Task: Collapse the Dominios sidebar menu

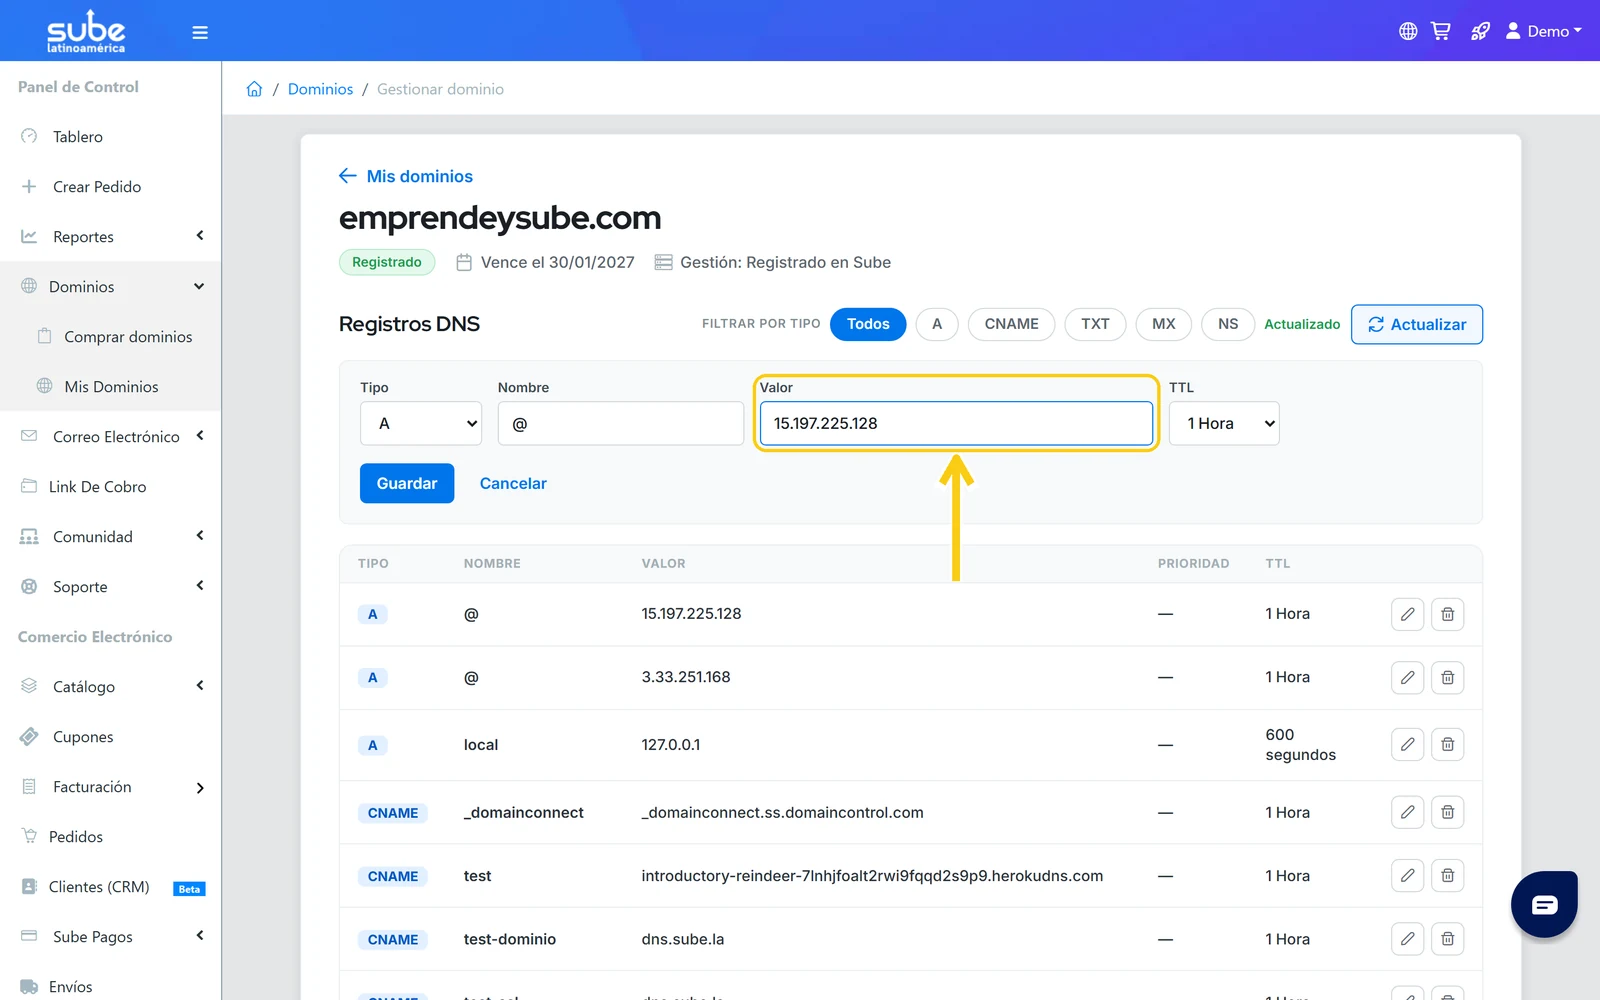Action: click(110, 287)
